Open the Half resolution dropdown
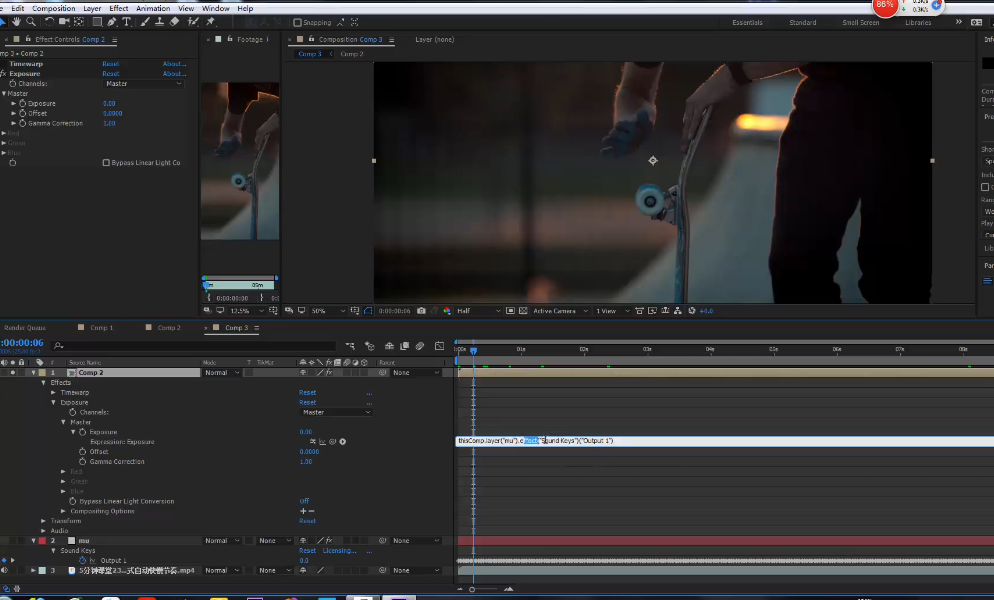This screenshot has height=600, width=994. click(x=478, y=311)
